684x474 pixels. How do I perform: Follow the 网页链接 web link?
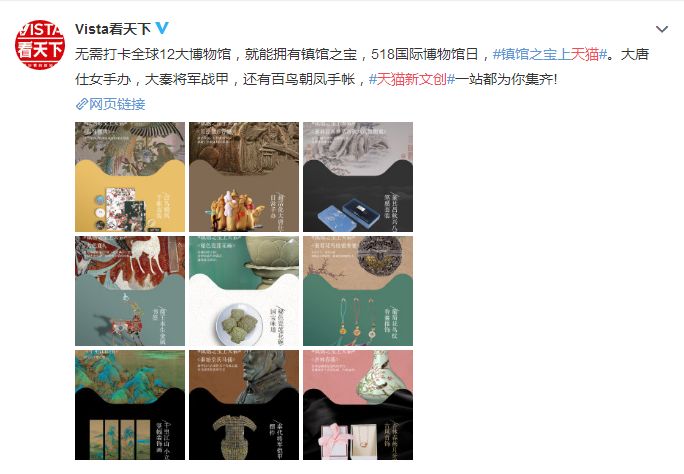[116, 104]
